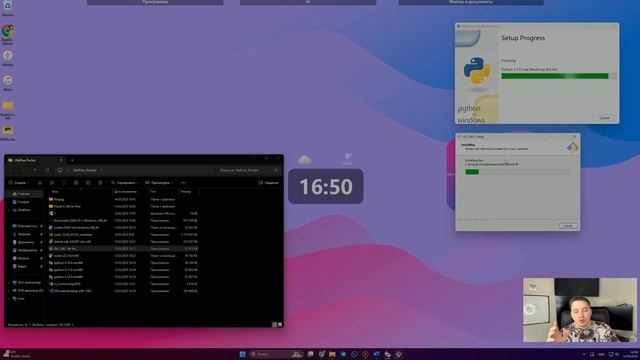Click the Git Setup progress bar
Image resolution: width=640 pixels, height=360 pixels.
click(518, 172)
